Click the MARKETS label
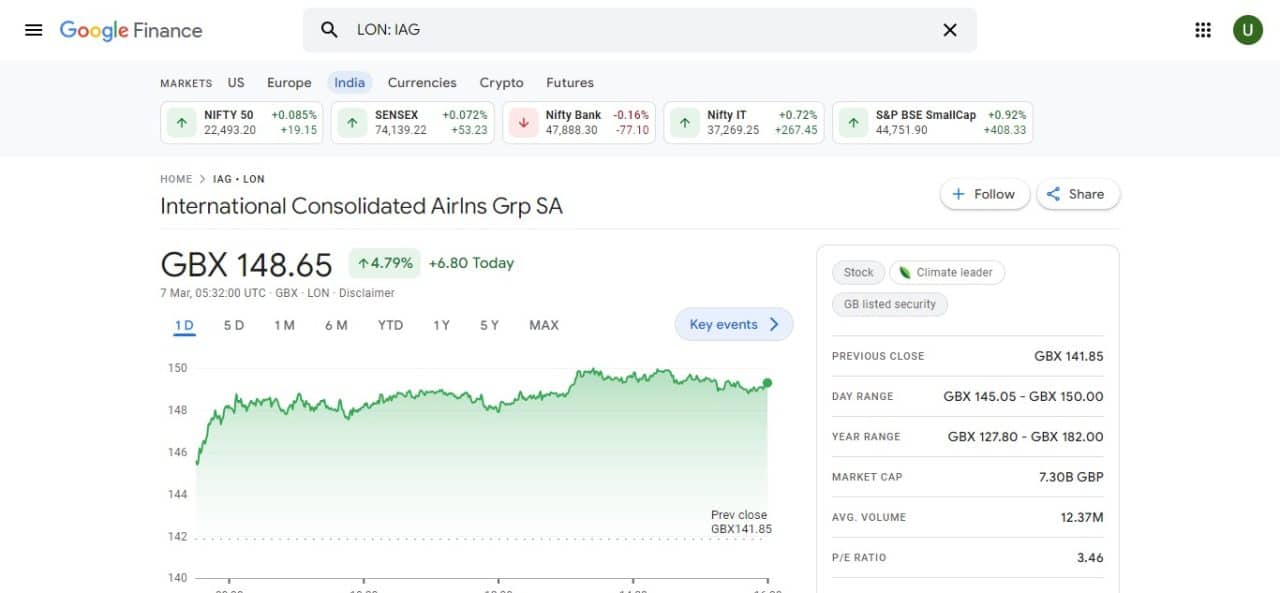This screenshot has width=1280, height=593. point(186,83)
